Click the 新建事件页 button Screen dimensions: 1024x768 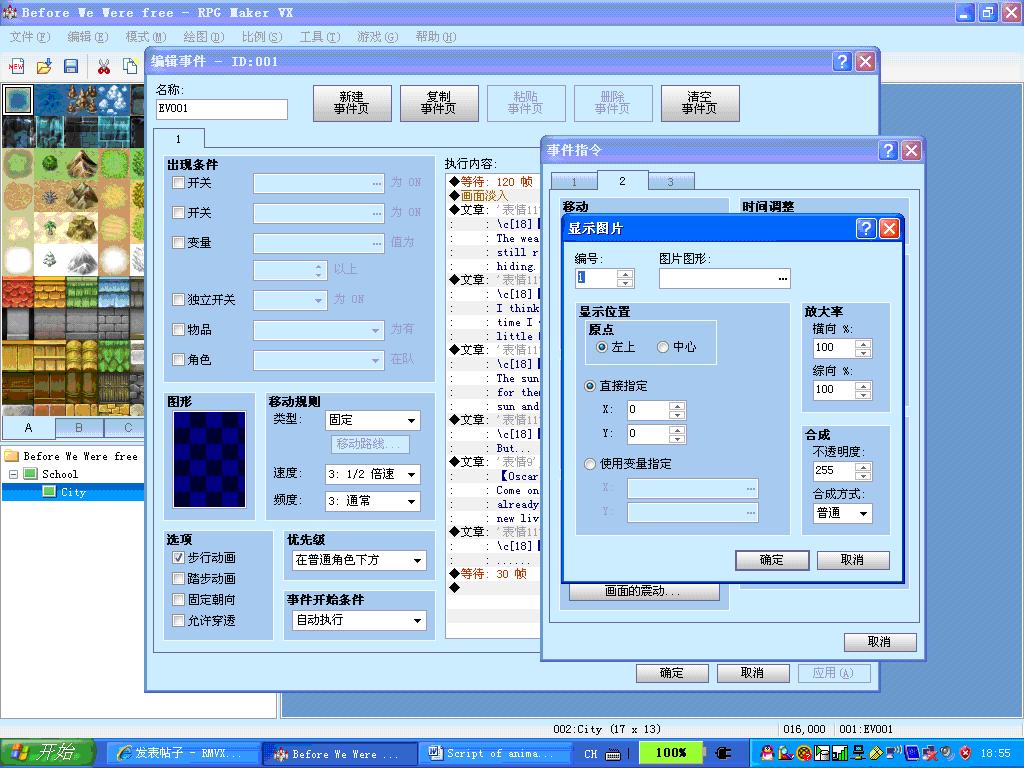pos(352,103)
